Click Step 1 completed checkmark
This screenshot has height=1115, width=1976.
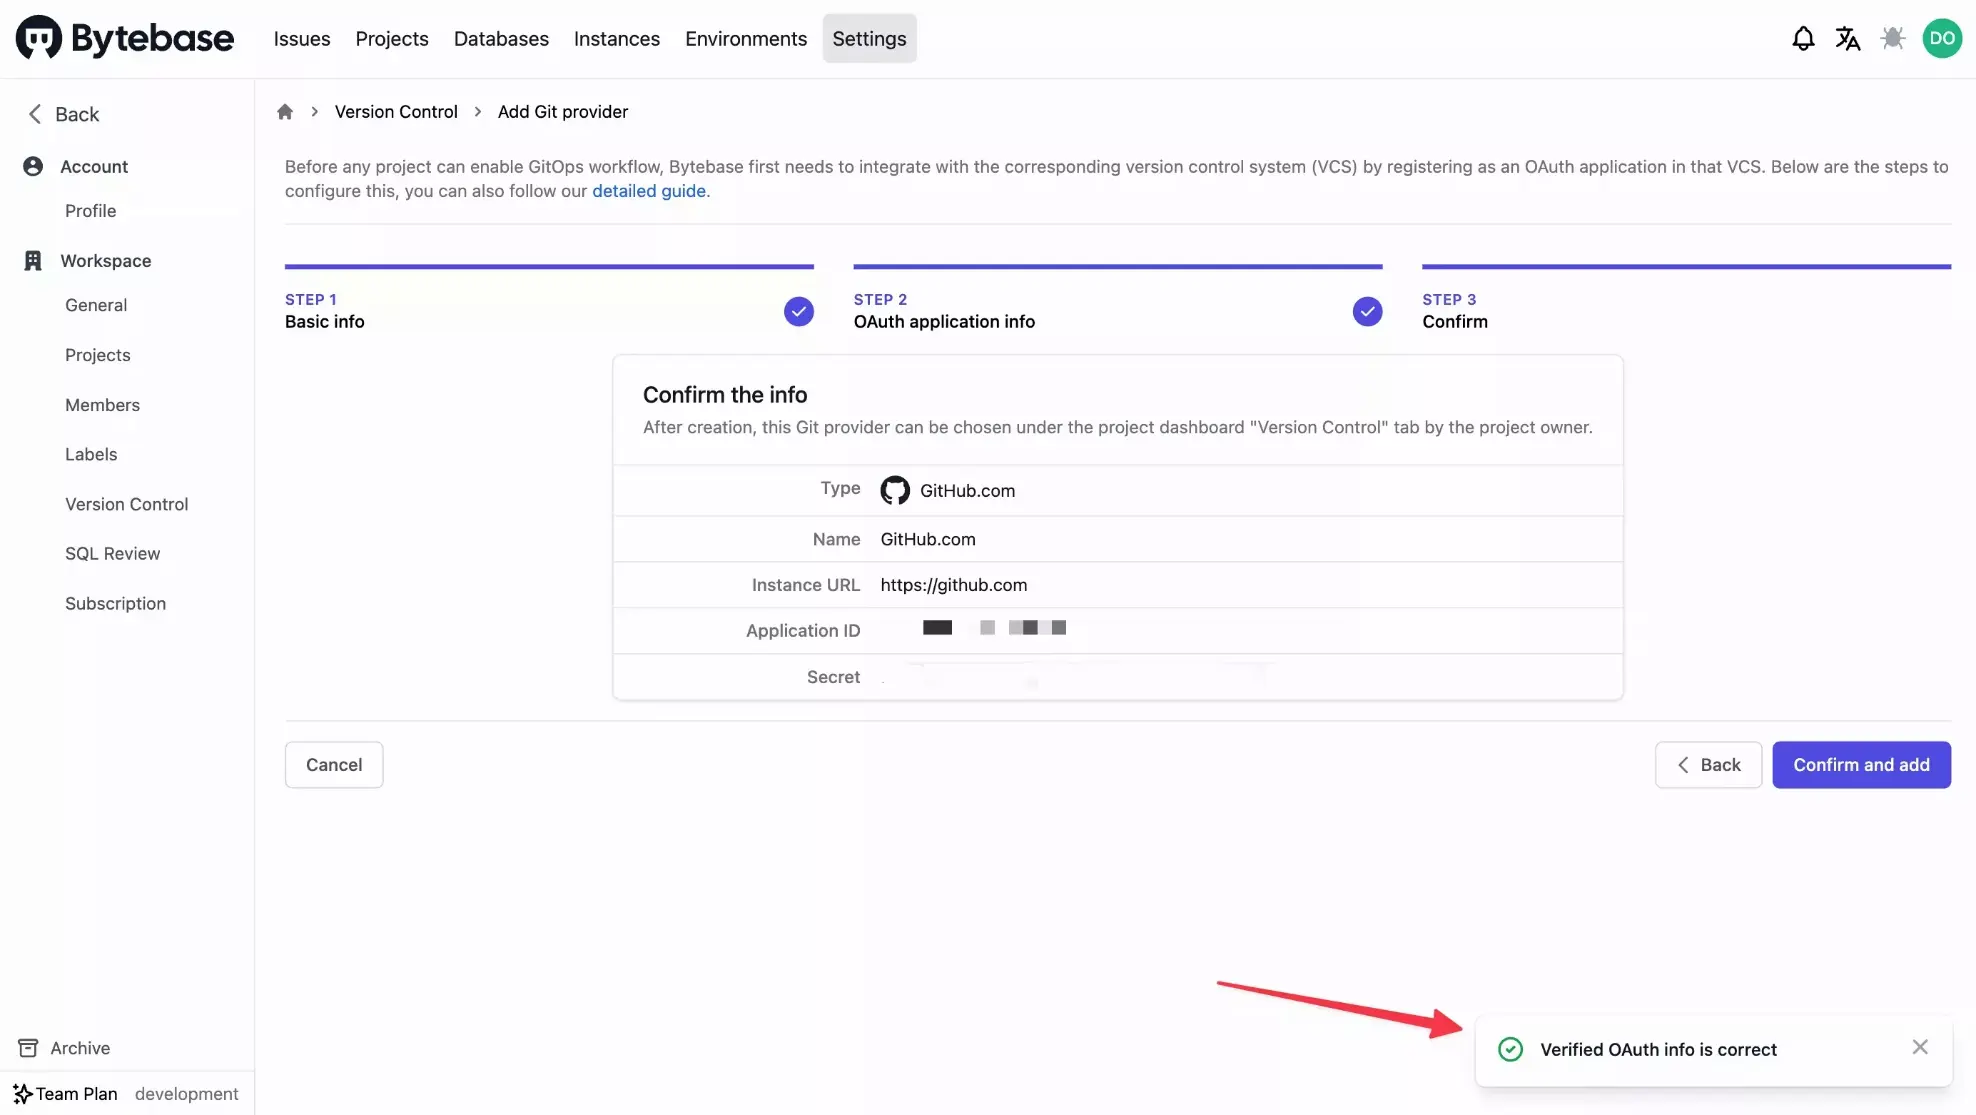[x=799, y=312]
